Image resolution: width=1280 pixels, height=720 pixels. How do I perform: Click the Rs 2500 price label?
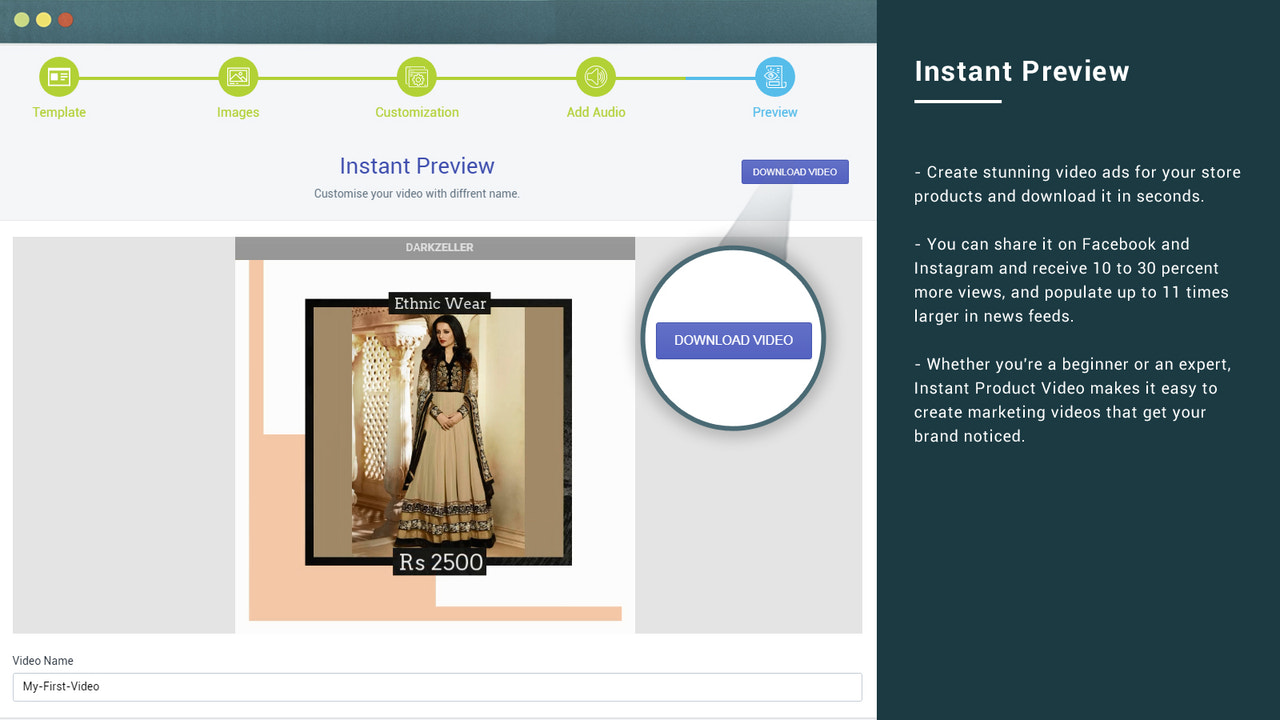point(440,561)
